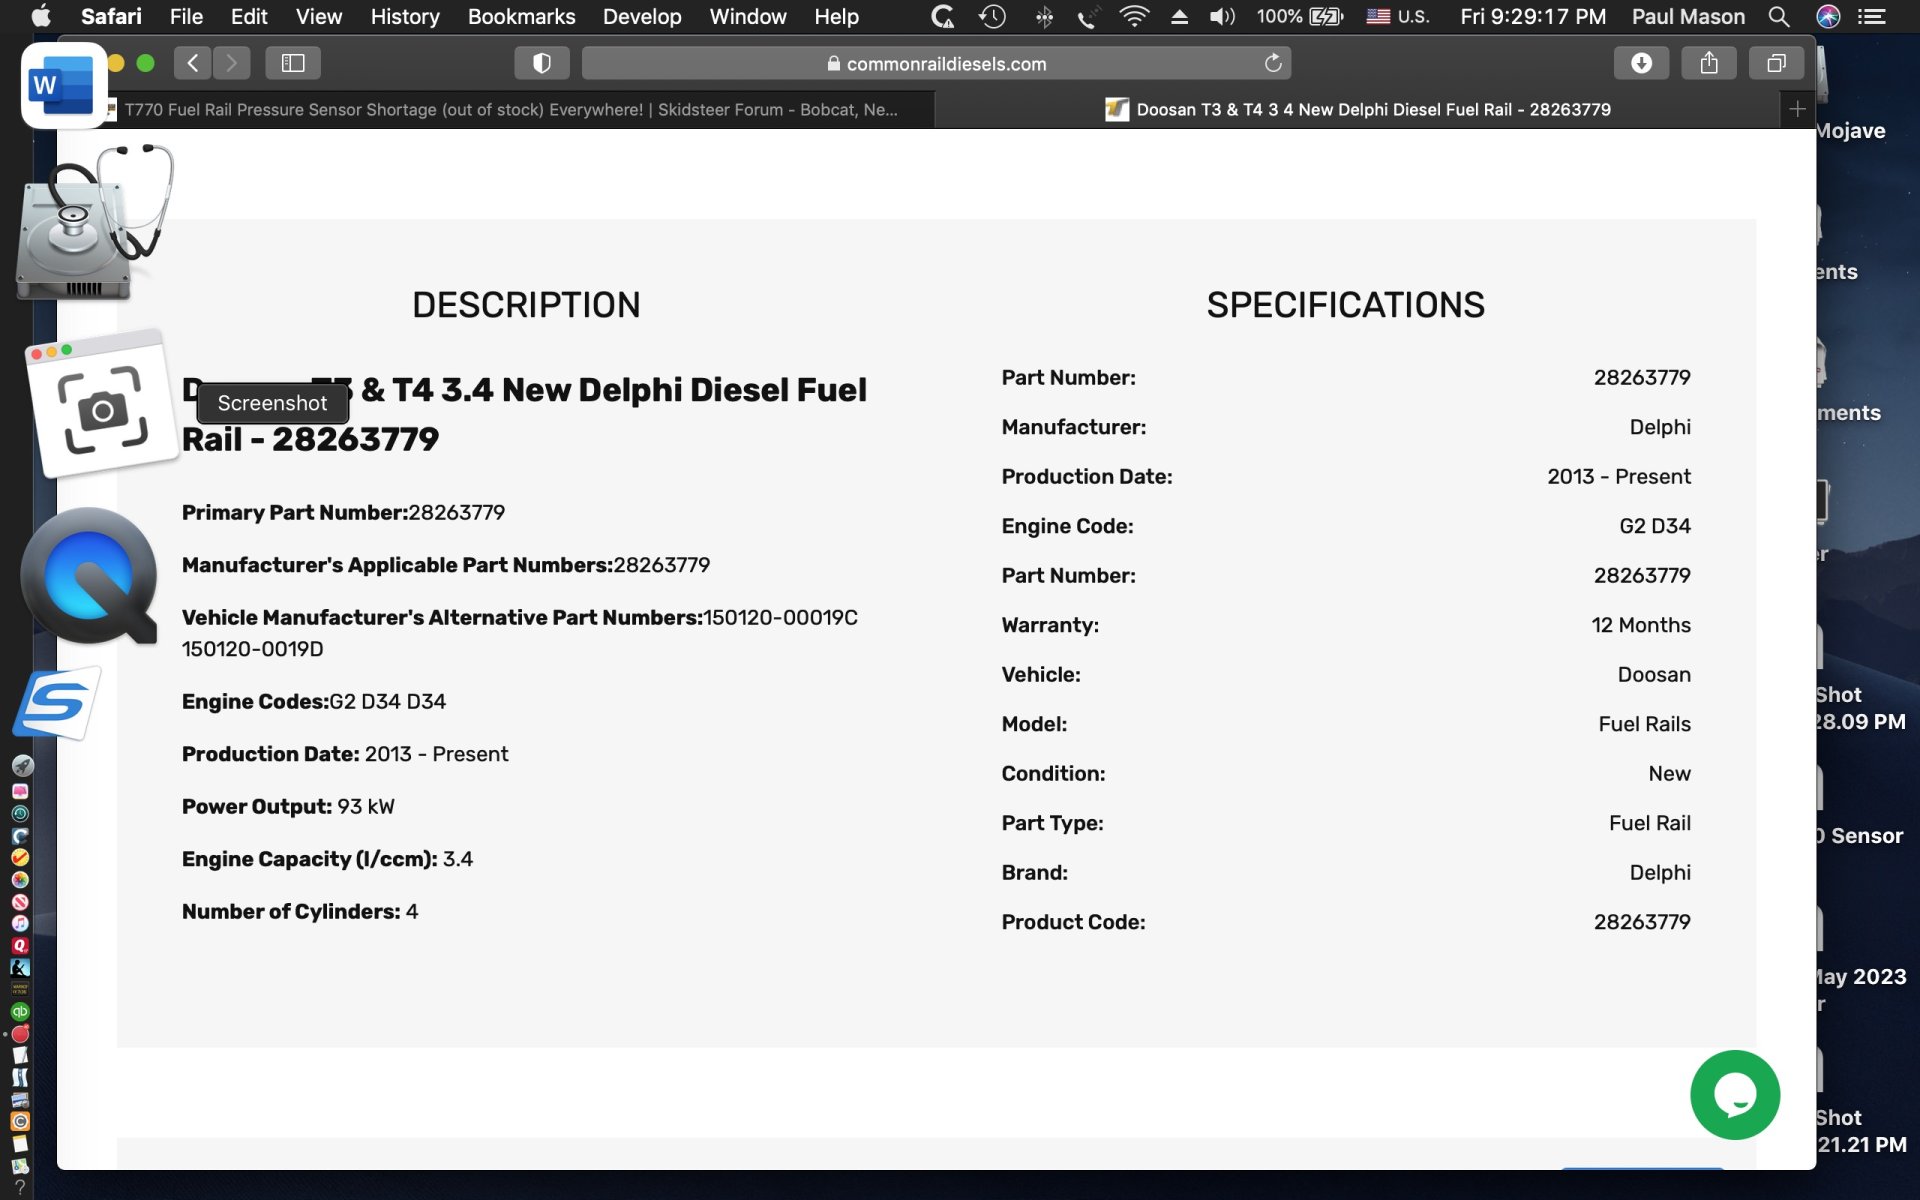The image size is (1920, 1200).
Task: Open the Wi-Fi status menu
Action: (x=1134, y=16)
